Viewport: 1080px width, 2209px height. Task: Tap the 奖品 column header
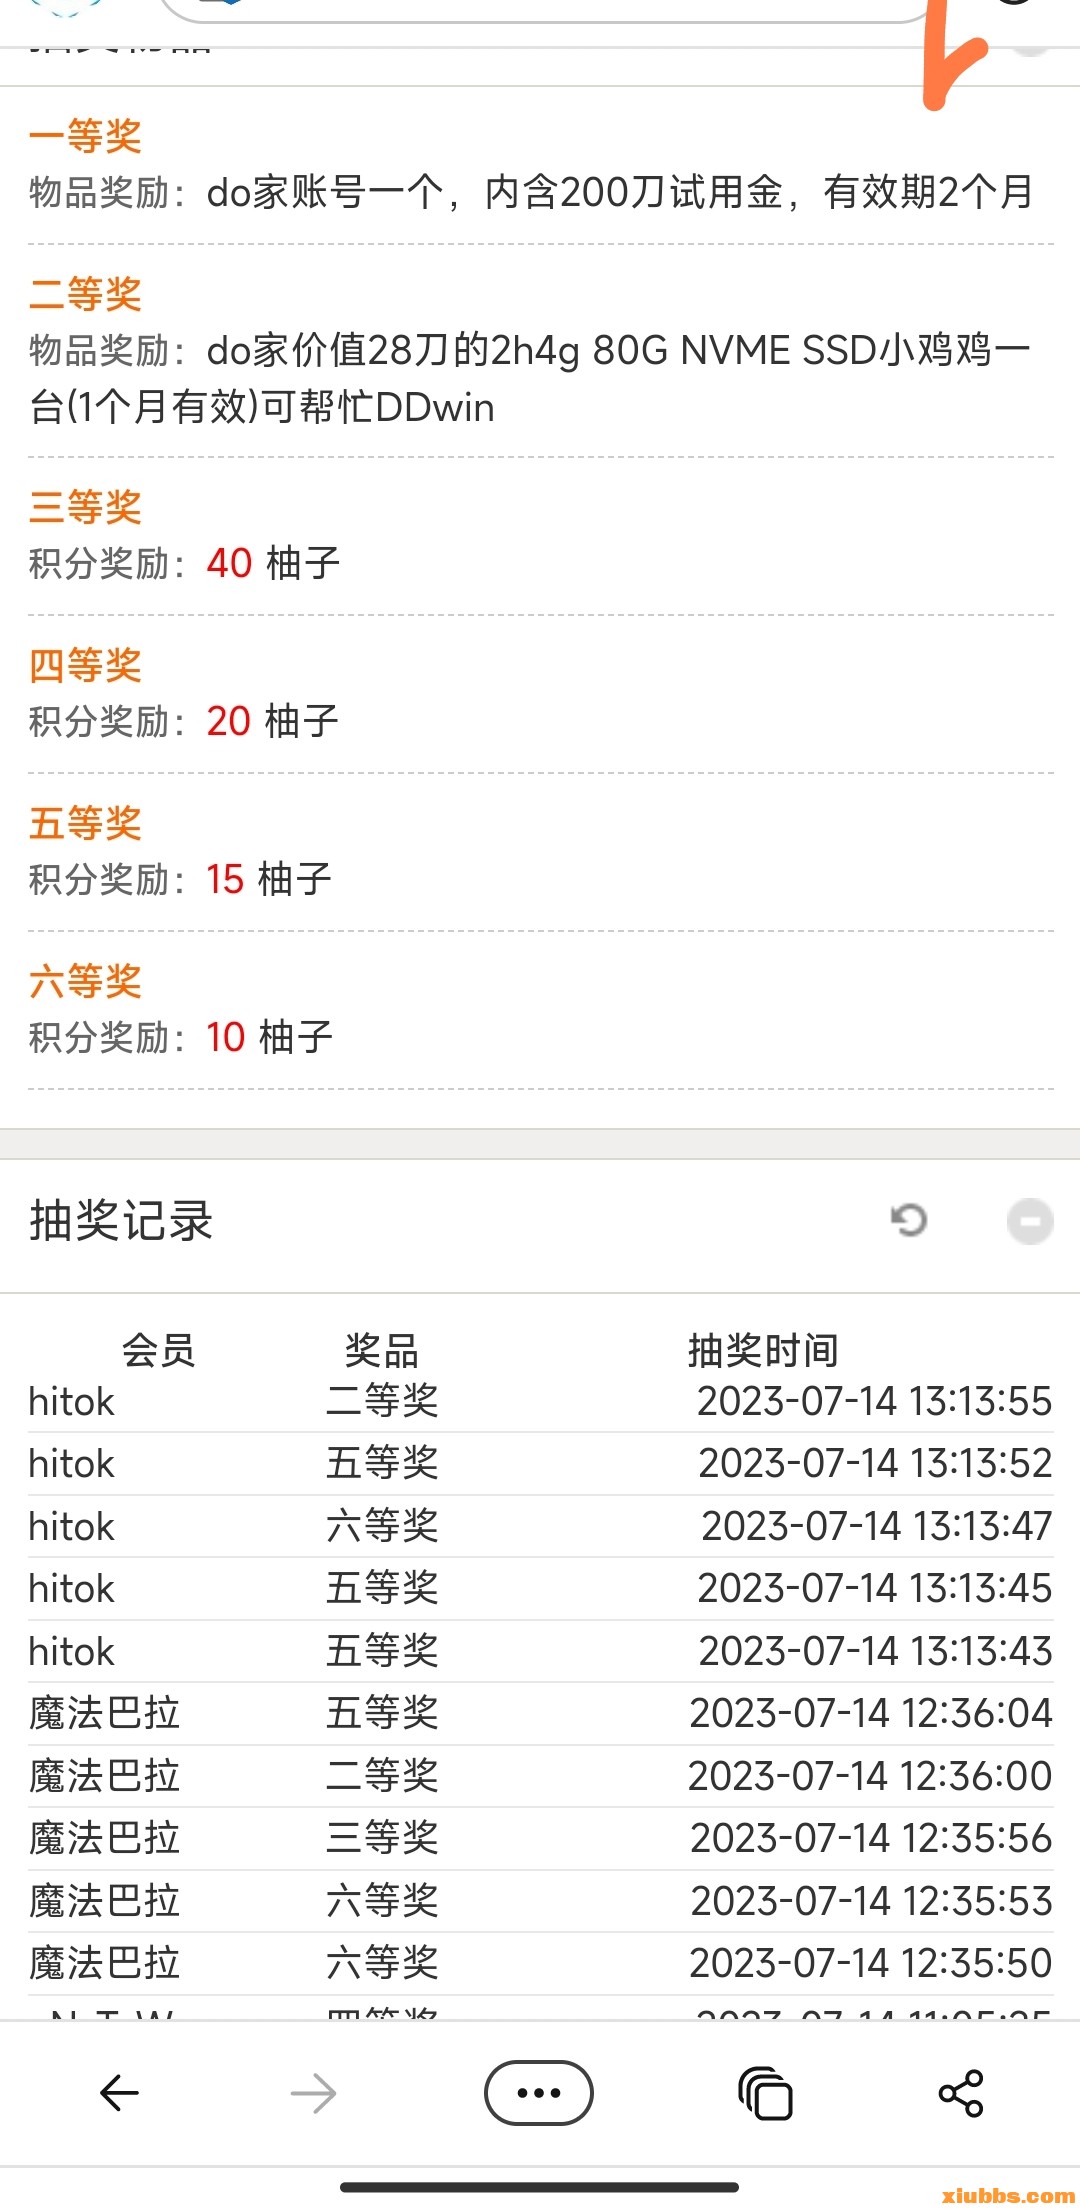381,1350
